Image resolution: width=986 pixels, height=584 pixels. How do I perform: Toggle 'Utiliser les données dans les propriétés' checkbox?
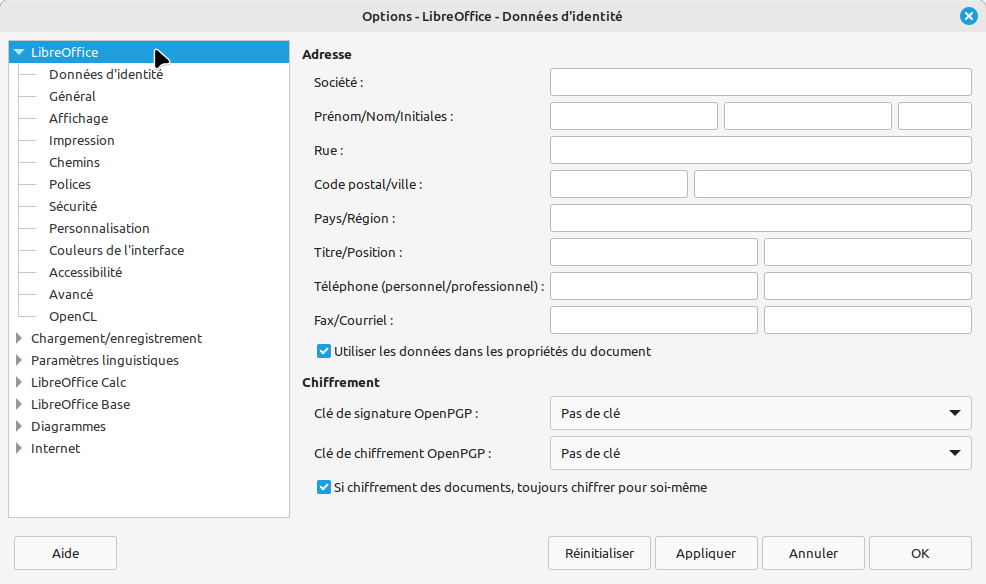[324, 351]
